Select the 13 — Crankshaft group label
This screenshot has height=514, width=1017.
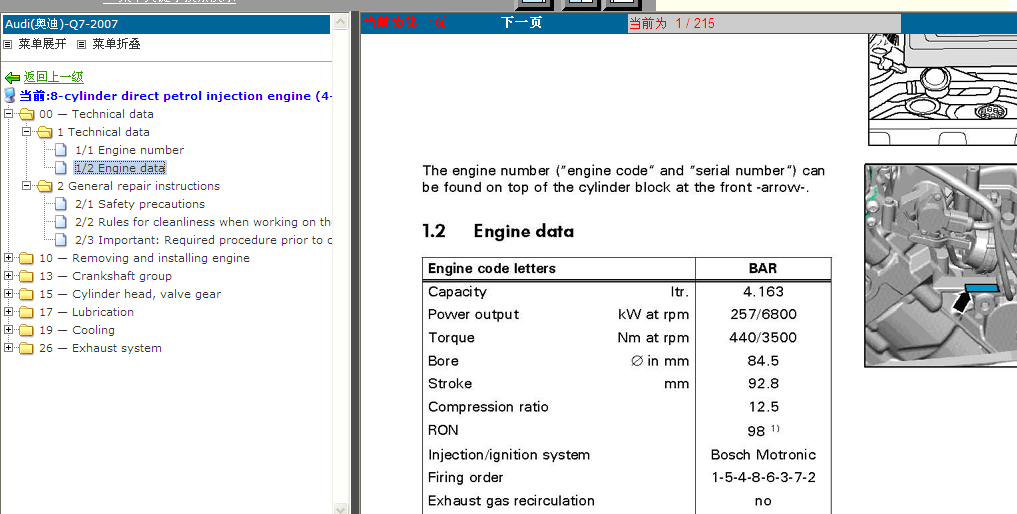click(105, 276)
